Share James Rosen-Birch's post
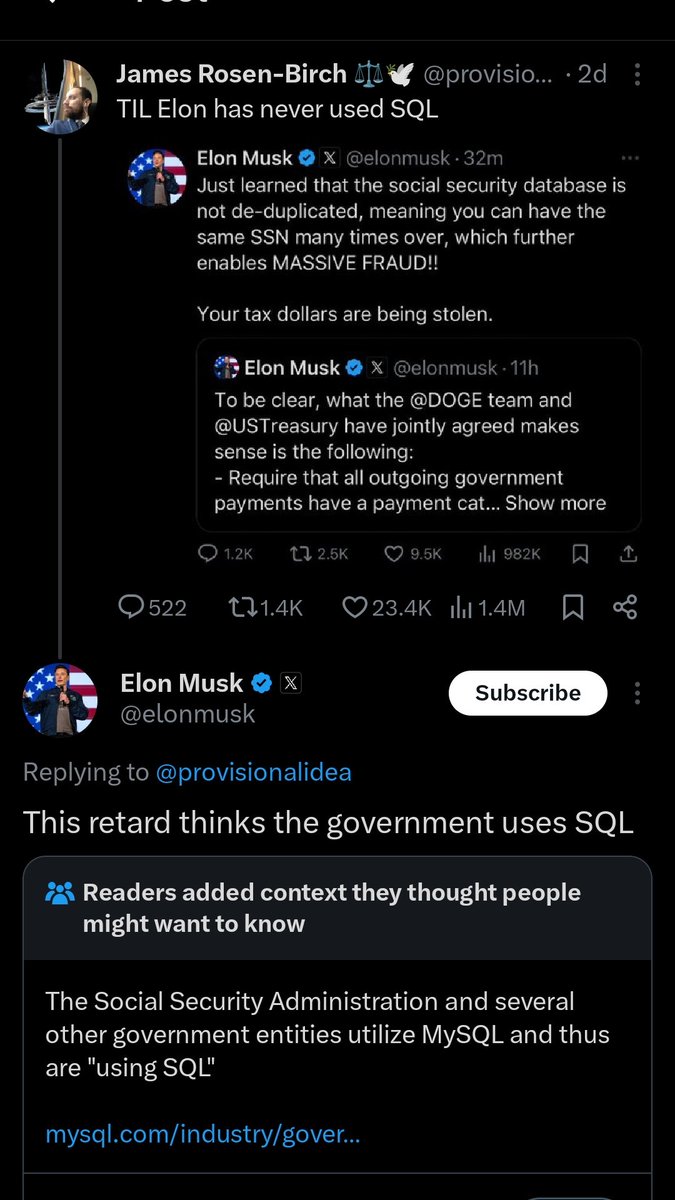Viewport: 675px width, 1200px height. click(x=625, y=607)
